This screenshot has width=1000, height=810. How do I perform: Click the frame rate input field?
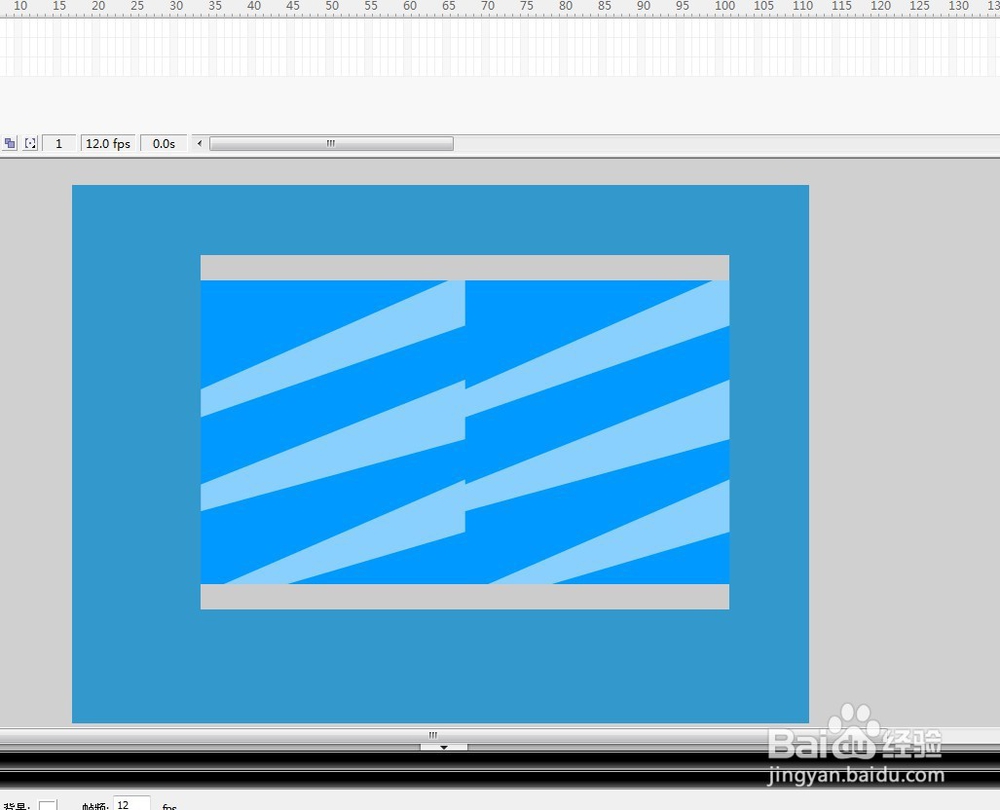[x=132, y=804]
